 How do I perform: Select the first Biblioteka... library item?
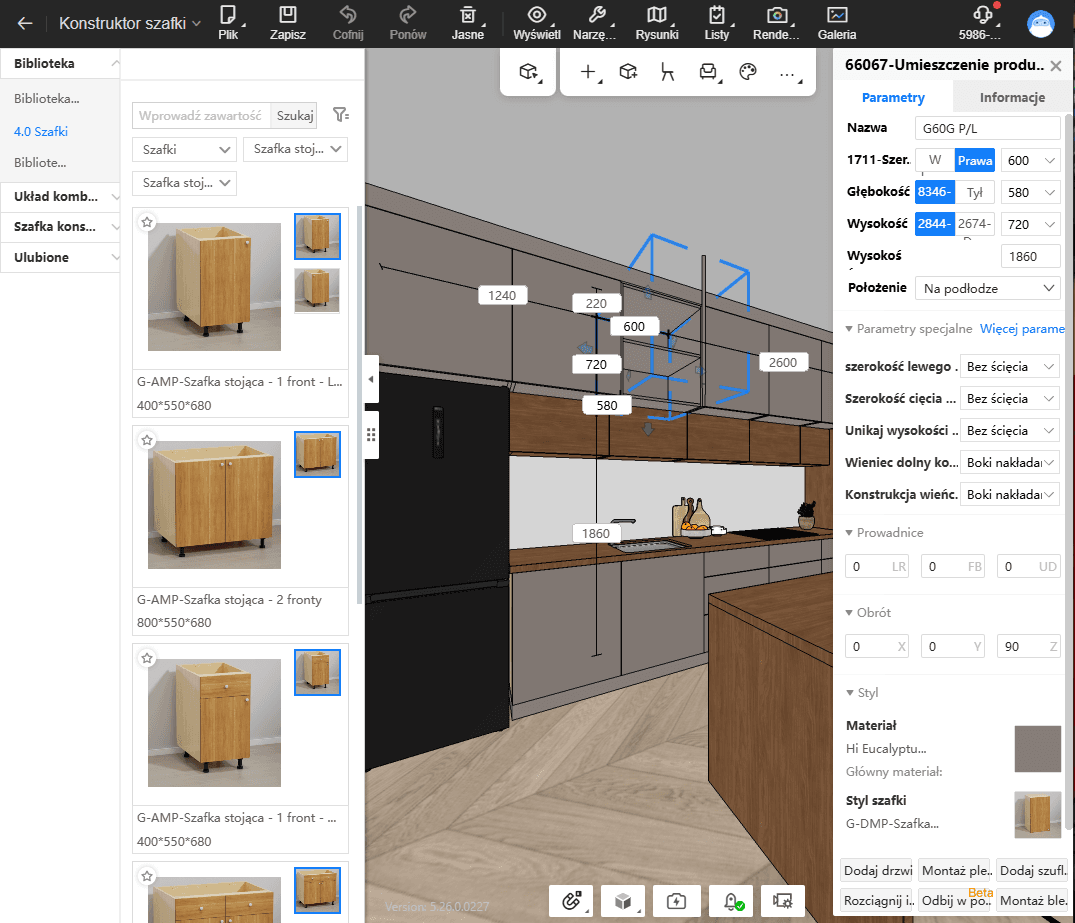click(x=47, y=99)
